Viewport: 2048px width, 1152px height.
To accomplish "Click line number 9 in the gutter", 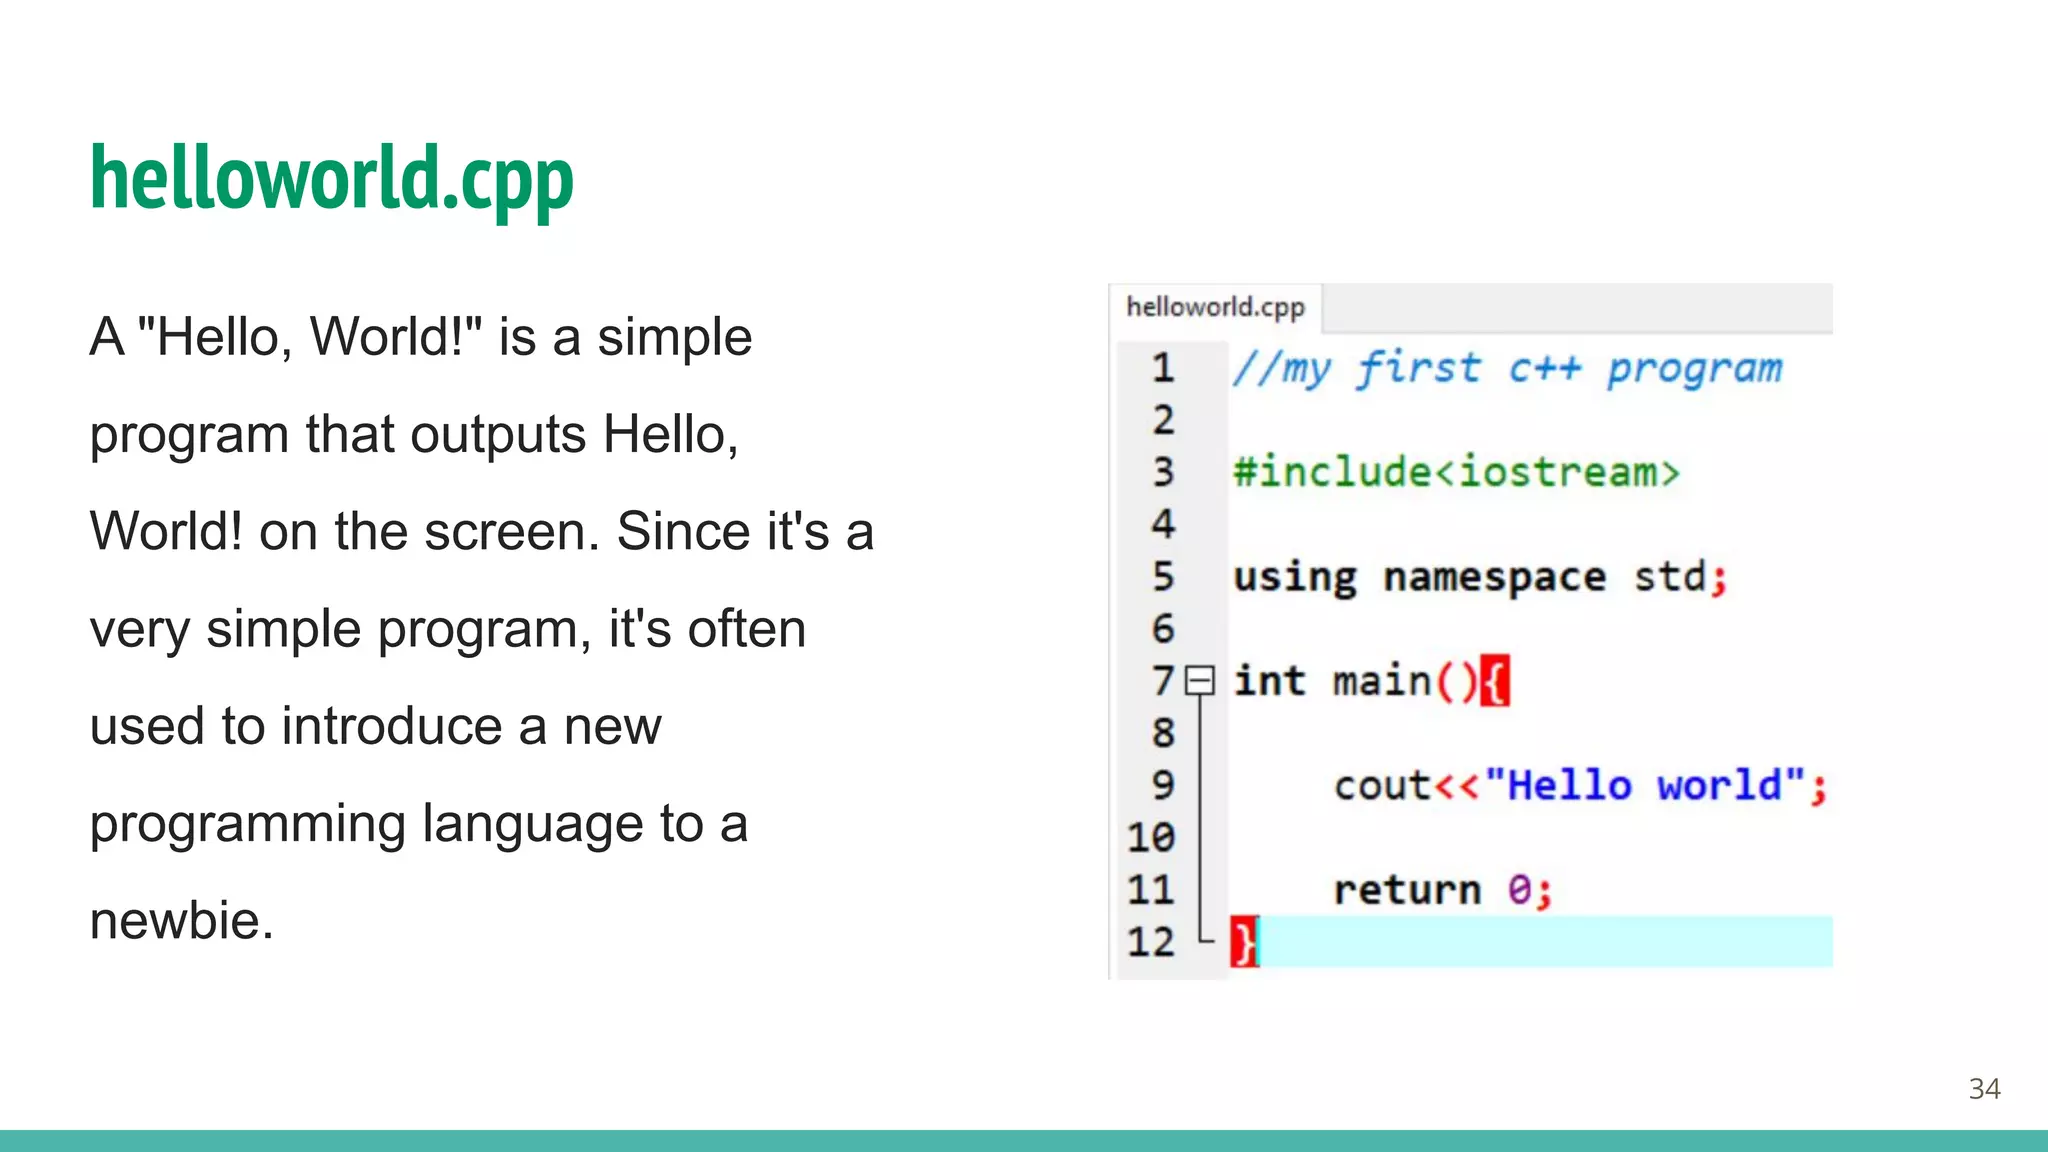I will tap(1162, 785).
